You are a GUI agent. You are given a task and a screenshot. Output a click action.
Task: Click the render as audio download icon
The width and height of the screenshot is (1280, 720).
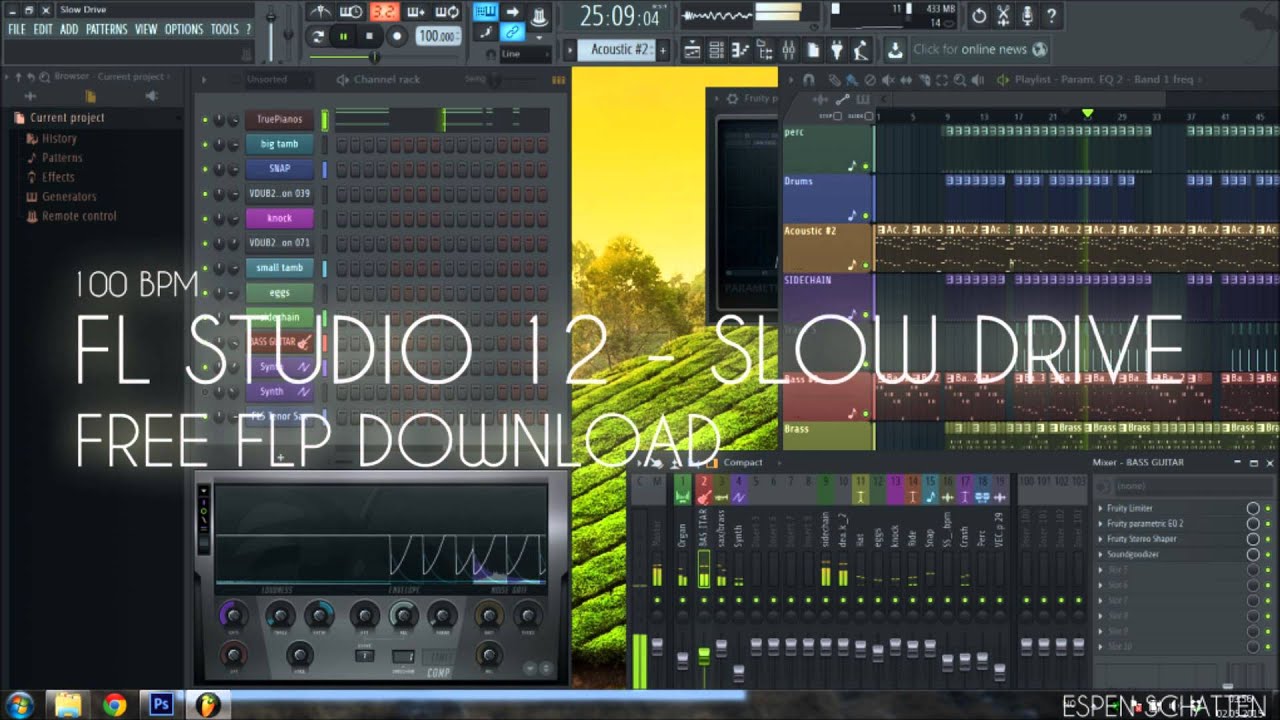[894, 49]
